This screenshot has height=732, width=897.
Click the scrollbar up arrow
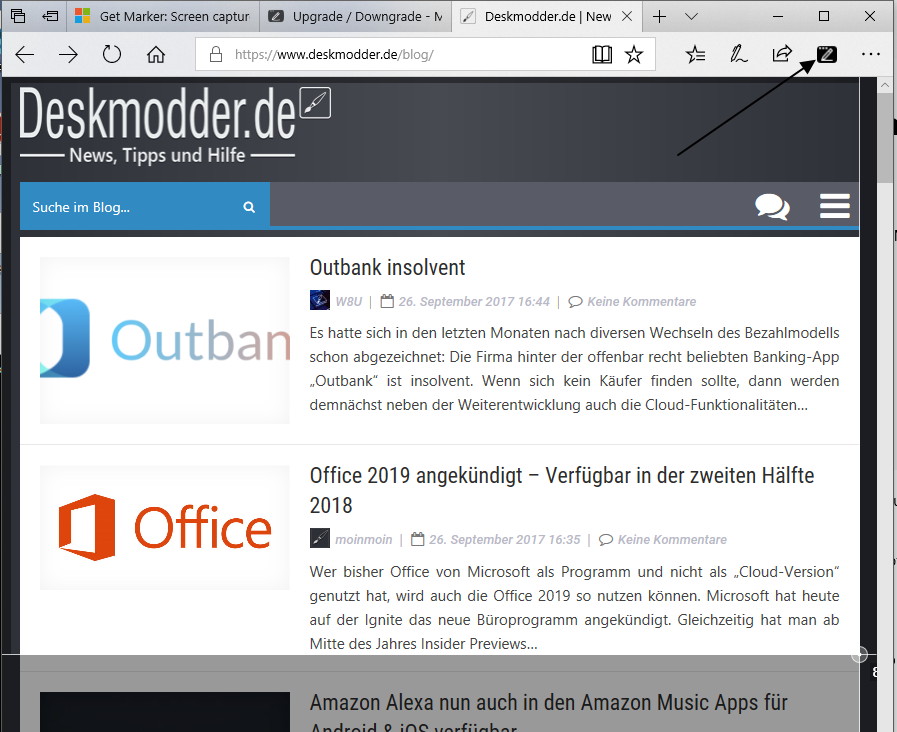pyautogui.click(x=886, y=85)
